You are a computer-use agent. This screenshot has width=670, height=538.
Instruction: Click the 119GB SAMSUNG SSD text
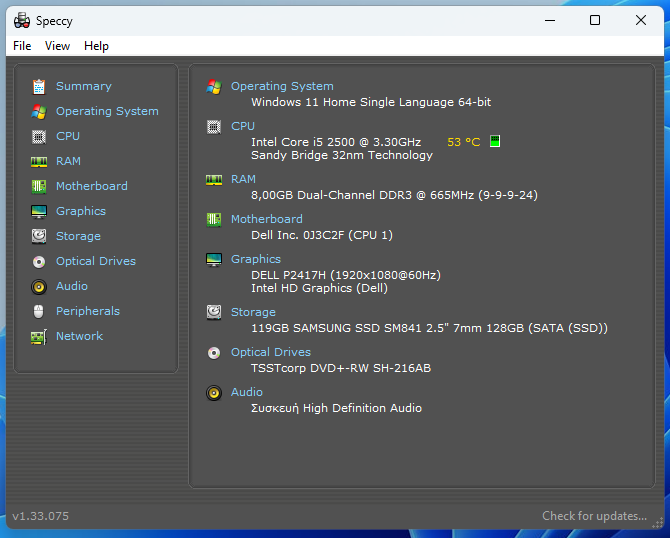(x=429, y=328)
